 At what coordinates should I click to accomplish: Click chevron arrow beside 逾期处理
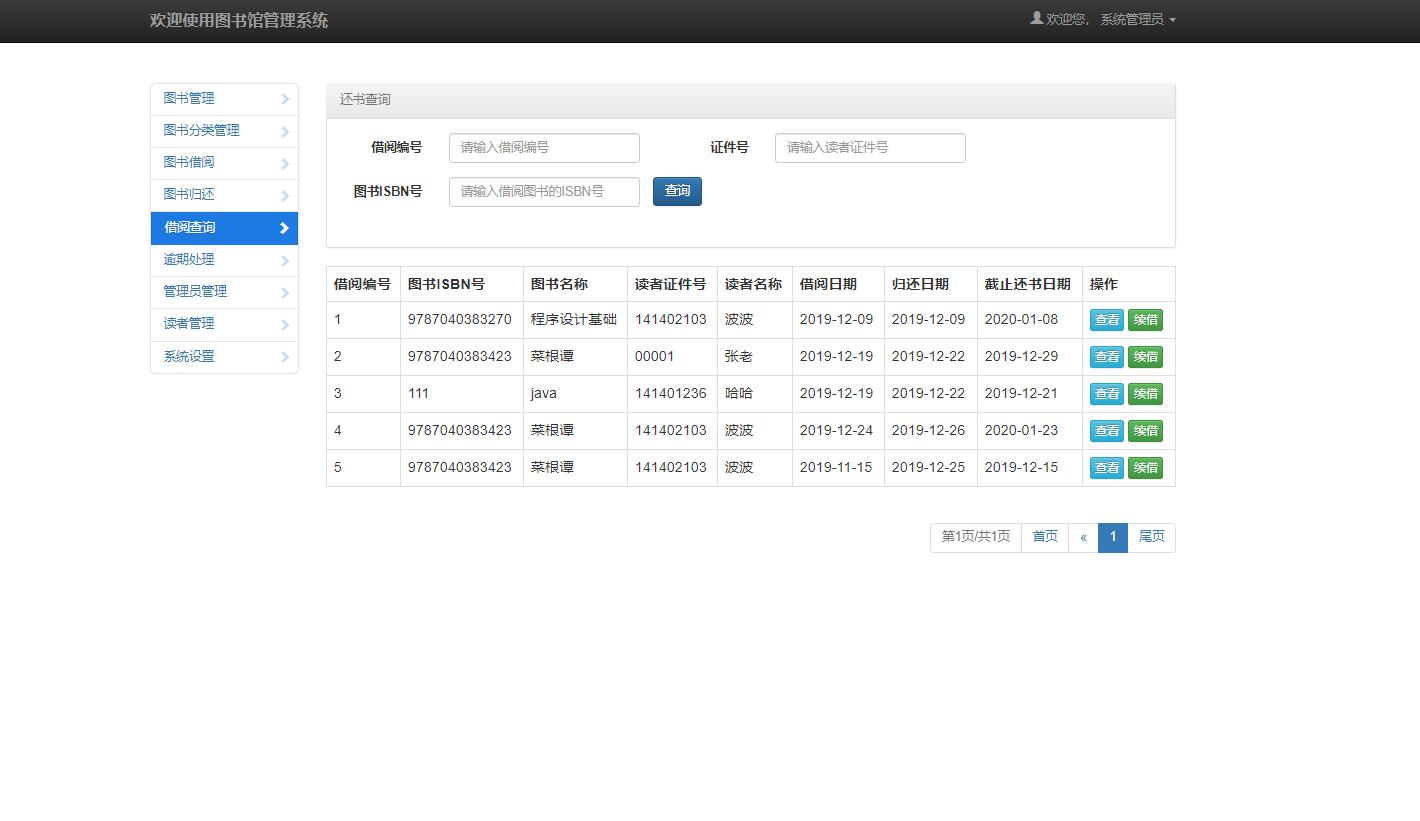284,260
